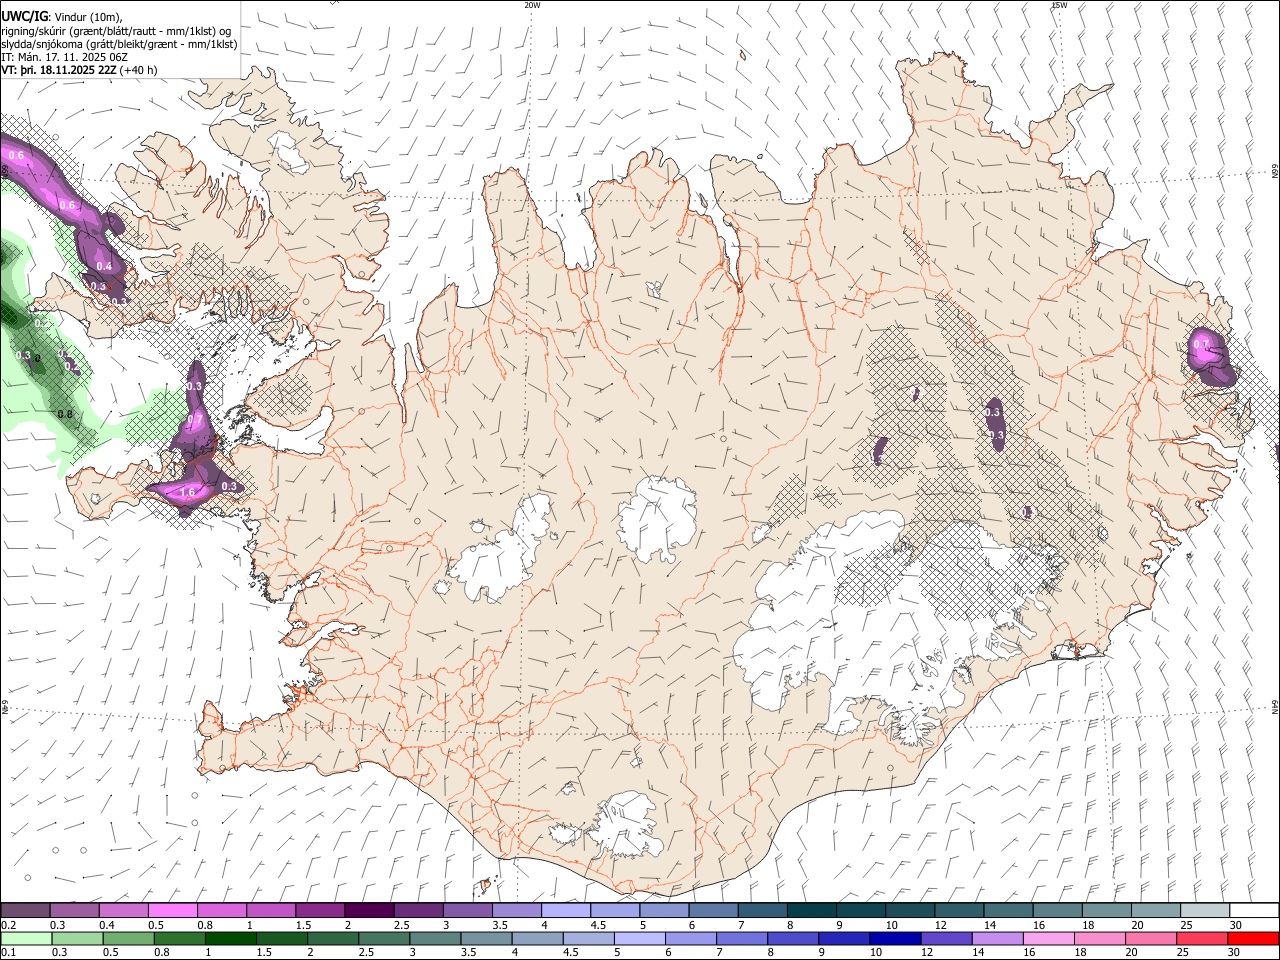The image size is (1280, 960).
Task: Pick the rain legend swatch at 25
Action: (x=1203, y=938)
